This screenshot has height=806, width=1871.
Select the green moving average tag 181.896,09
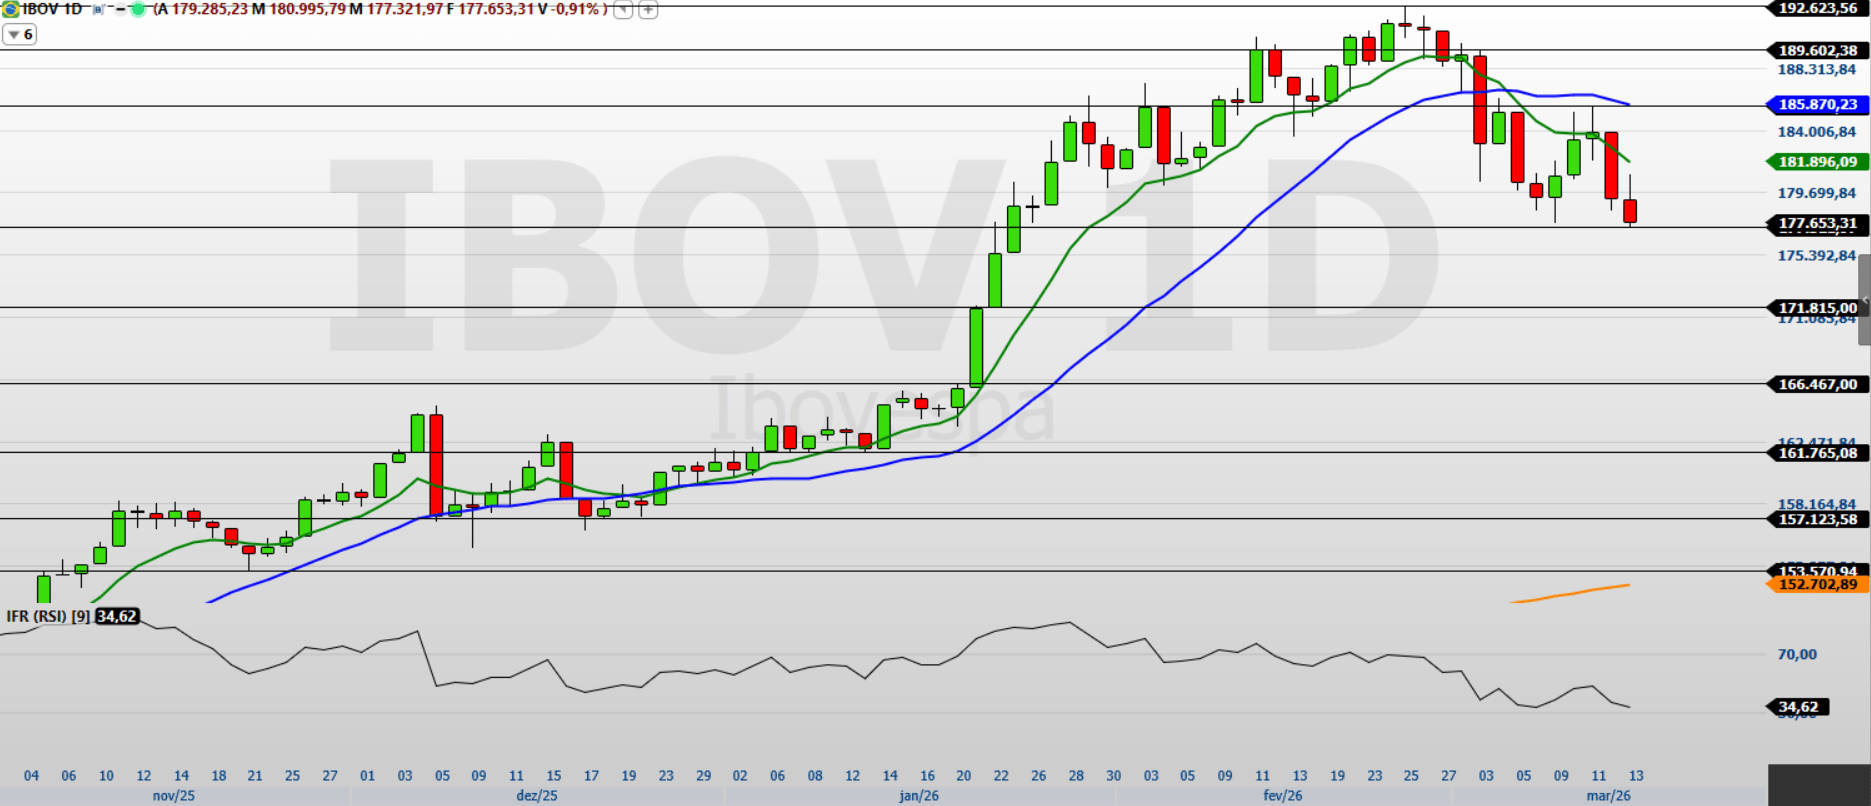click(1817, 162)
